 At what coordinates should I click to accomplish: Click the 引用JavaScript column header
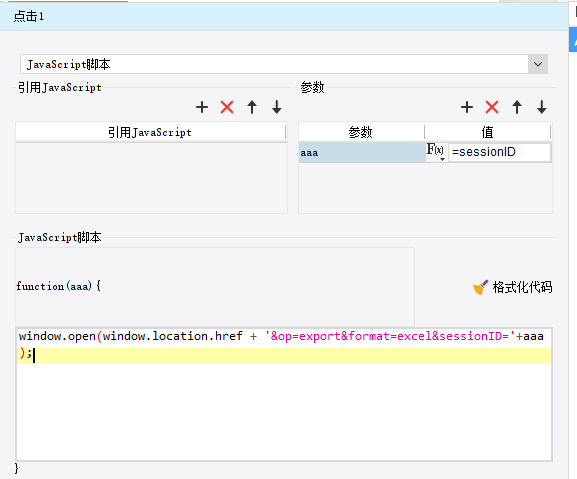point(151,132)
